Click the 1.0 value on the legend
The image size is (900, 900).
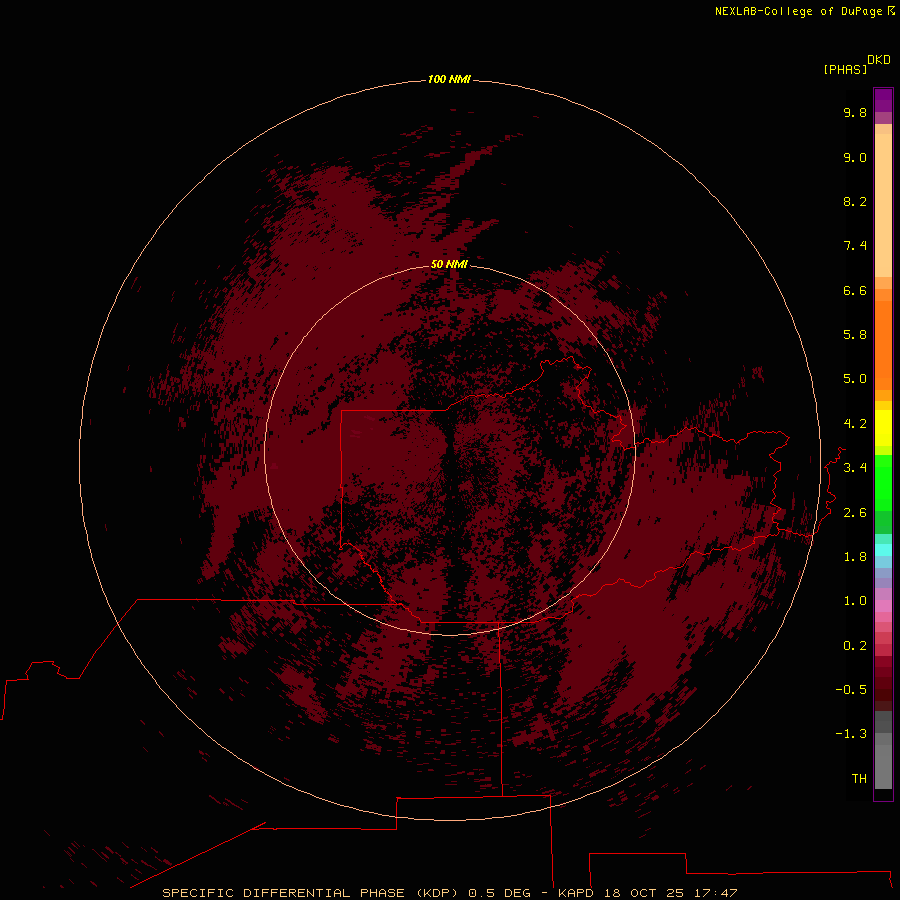[x=855, y=601]
